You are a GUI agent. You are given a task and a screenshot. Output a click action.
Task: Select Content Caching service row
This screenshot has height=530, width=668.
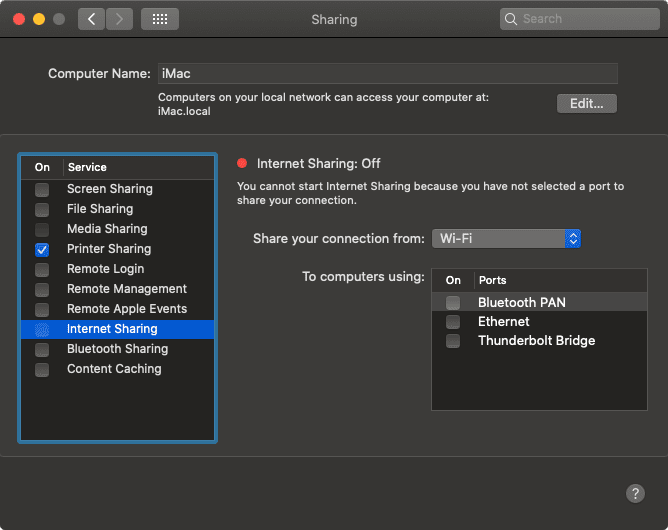point(113,369)
